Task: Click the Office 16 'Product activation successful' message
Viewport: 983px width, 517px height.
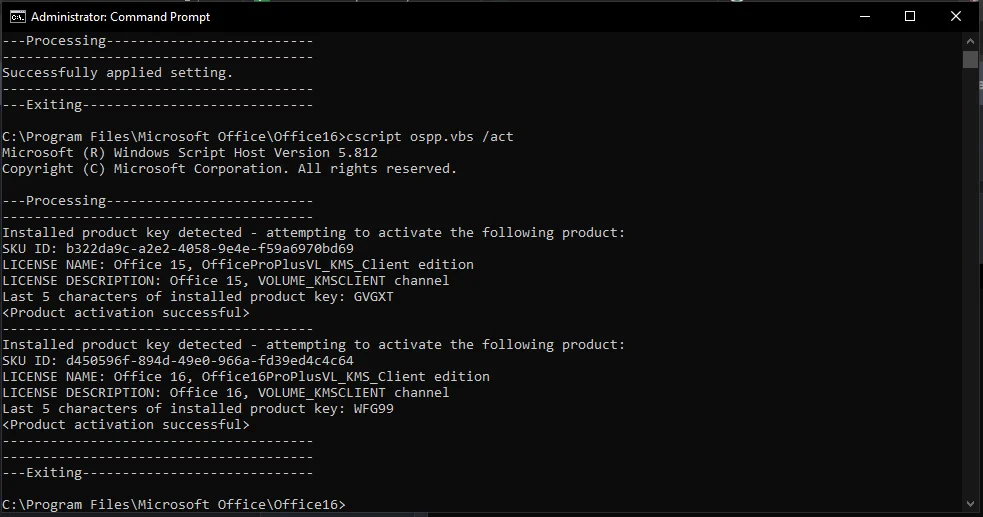Action: click(125, 425)
